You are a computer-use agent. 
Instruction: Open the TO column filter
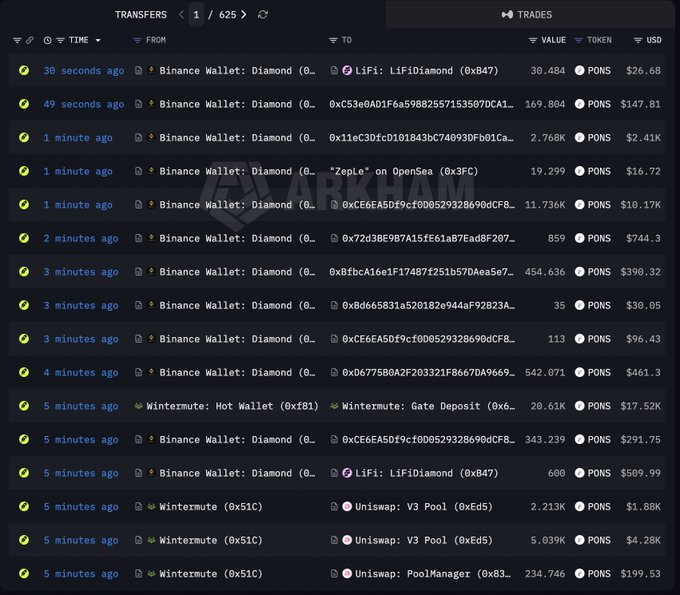tap(333, 40)
